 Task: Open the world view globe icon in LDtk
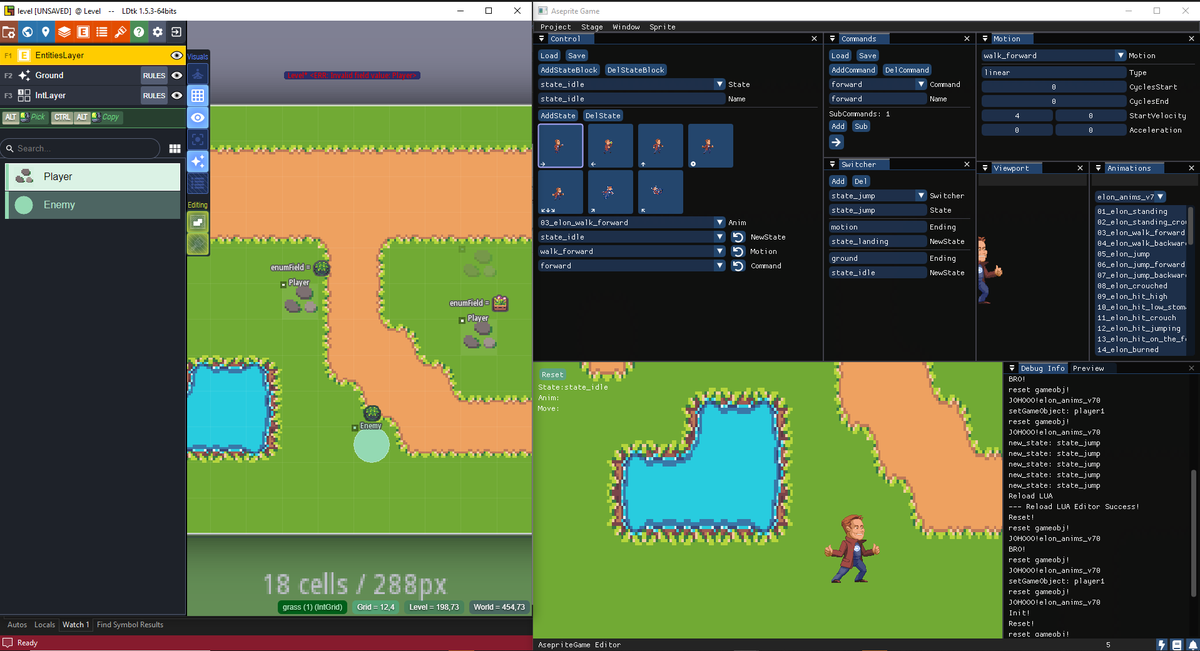point(27,32)
